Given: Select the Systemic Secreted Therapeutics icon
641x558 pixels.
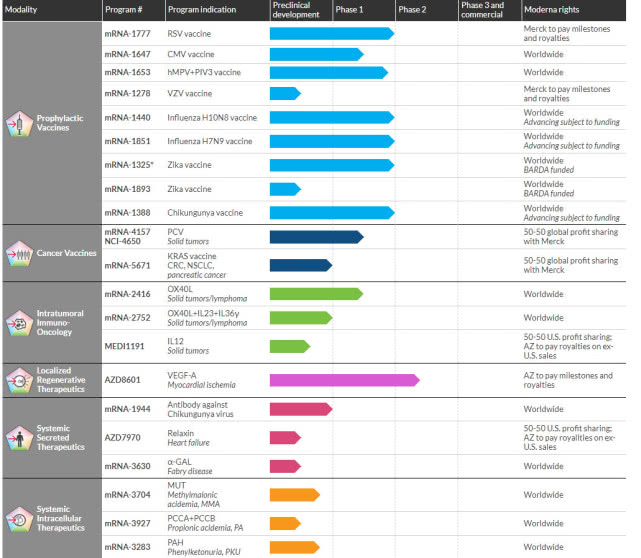Looking at the screenshot, I should coord(16,438).
